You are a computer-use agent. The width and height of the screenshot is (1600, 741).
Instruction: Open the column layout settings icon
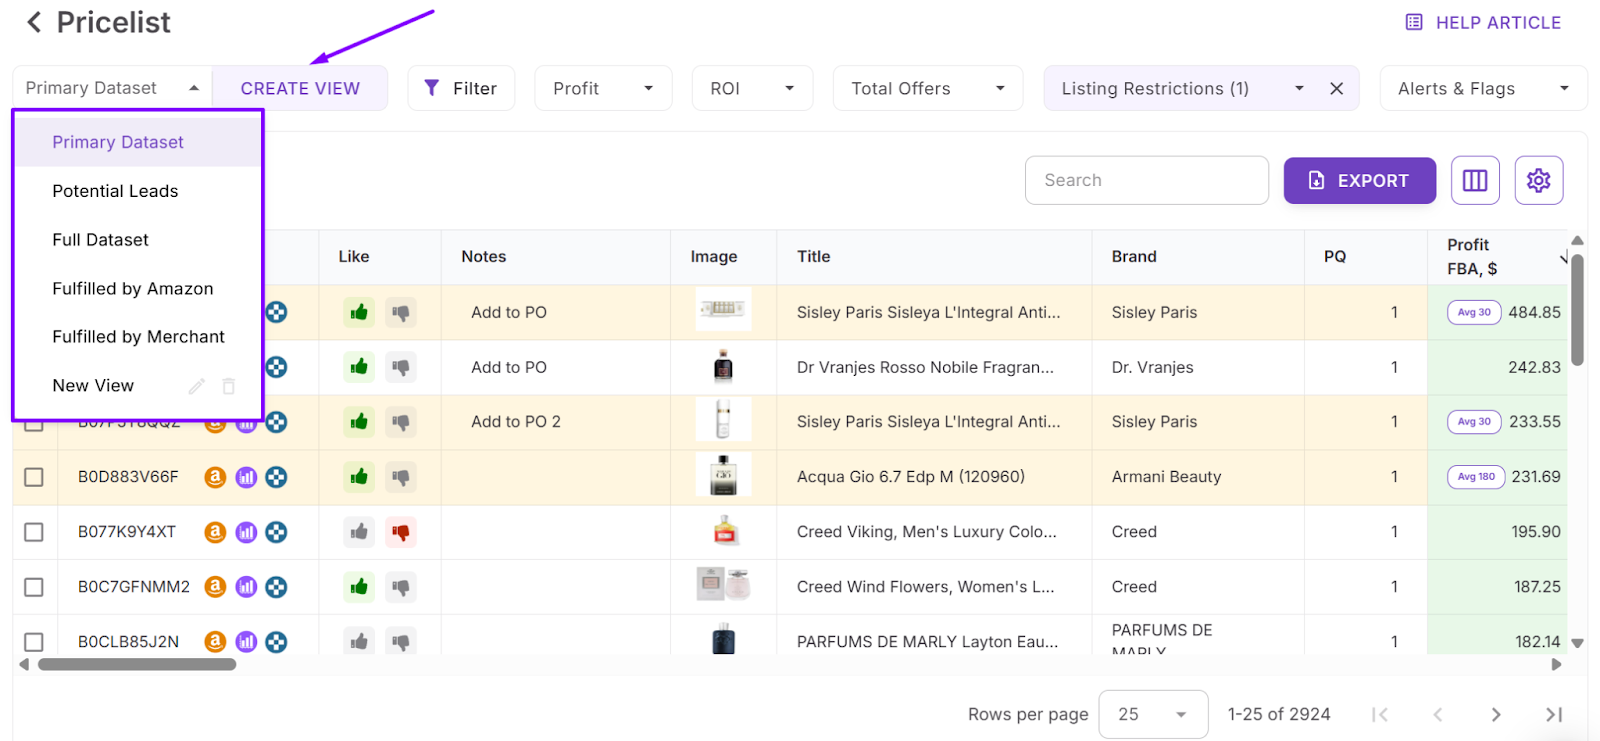coord(1475,180)
